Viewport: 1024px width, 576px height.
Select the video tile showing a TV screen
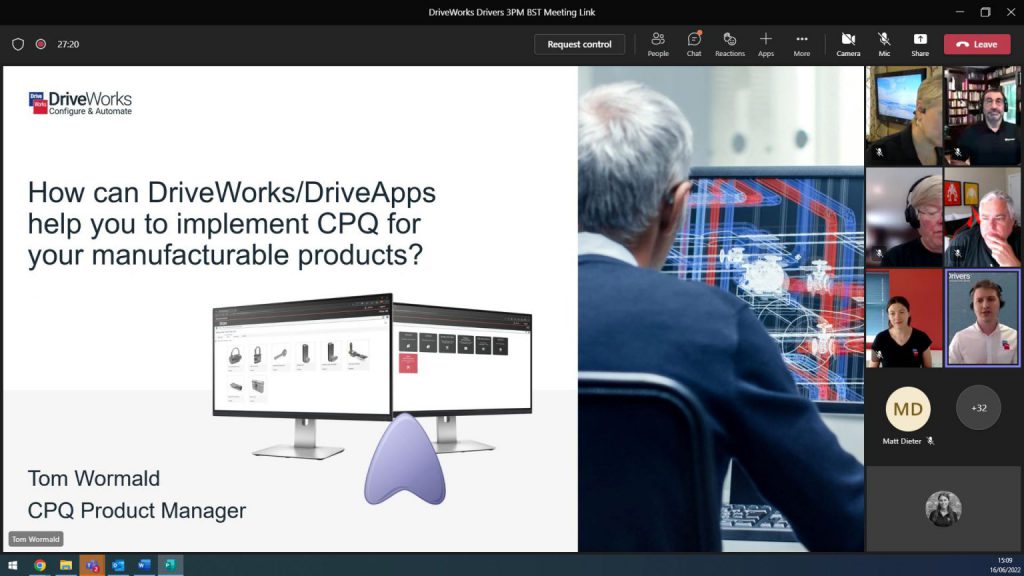point(904,116)
